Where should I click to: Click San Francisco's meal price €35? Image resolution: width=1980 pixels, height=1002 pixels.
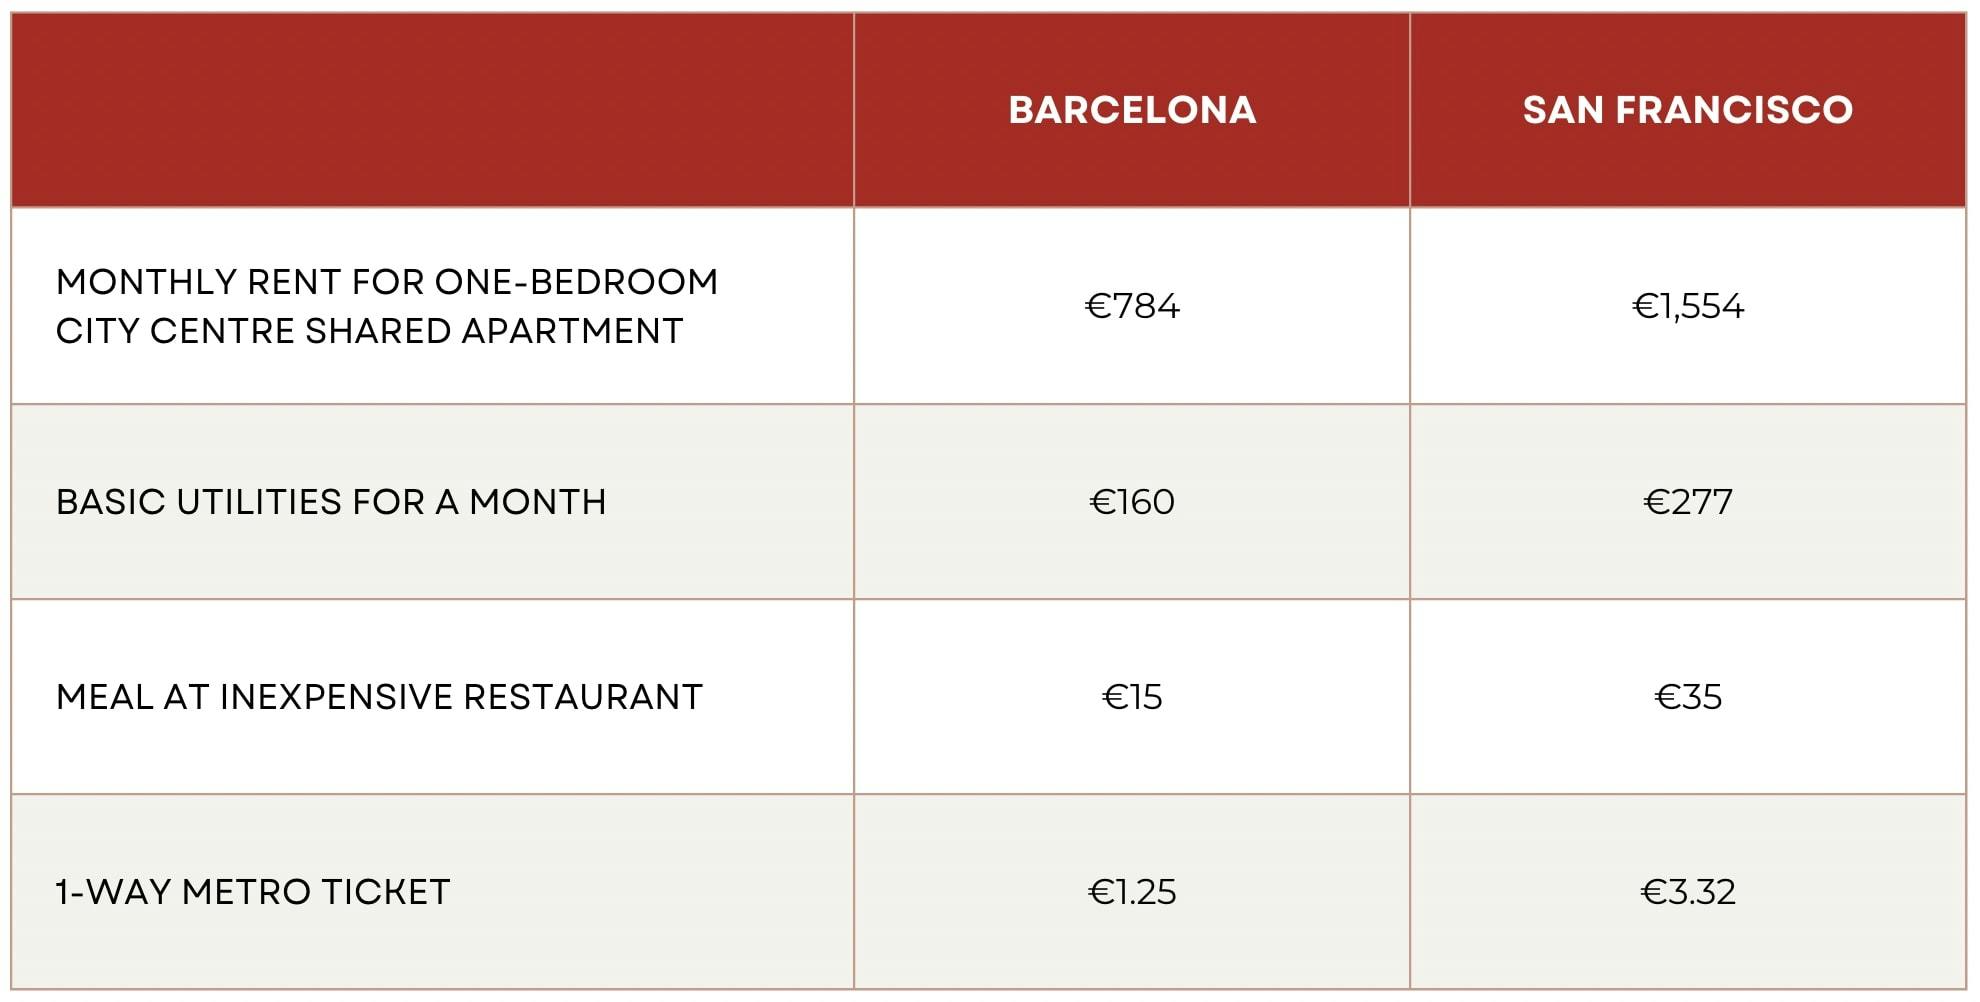click(x=1687, y=697)
